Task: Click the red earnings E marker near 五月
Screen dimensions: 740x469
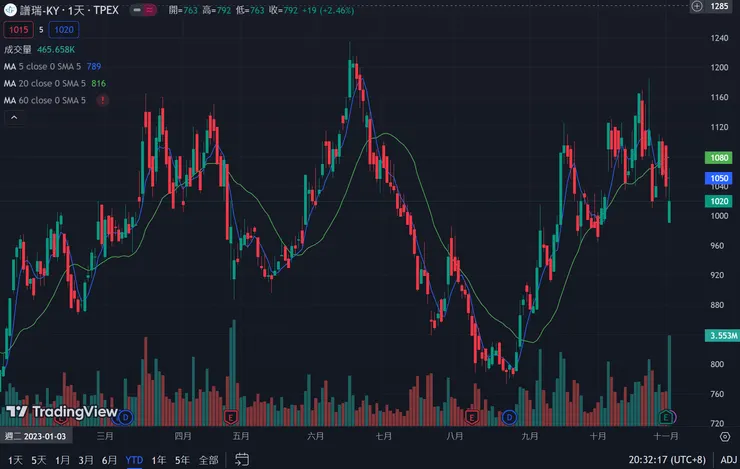Action: click(230, 417)
